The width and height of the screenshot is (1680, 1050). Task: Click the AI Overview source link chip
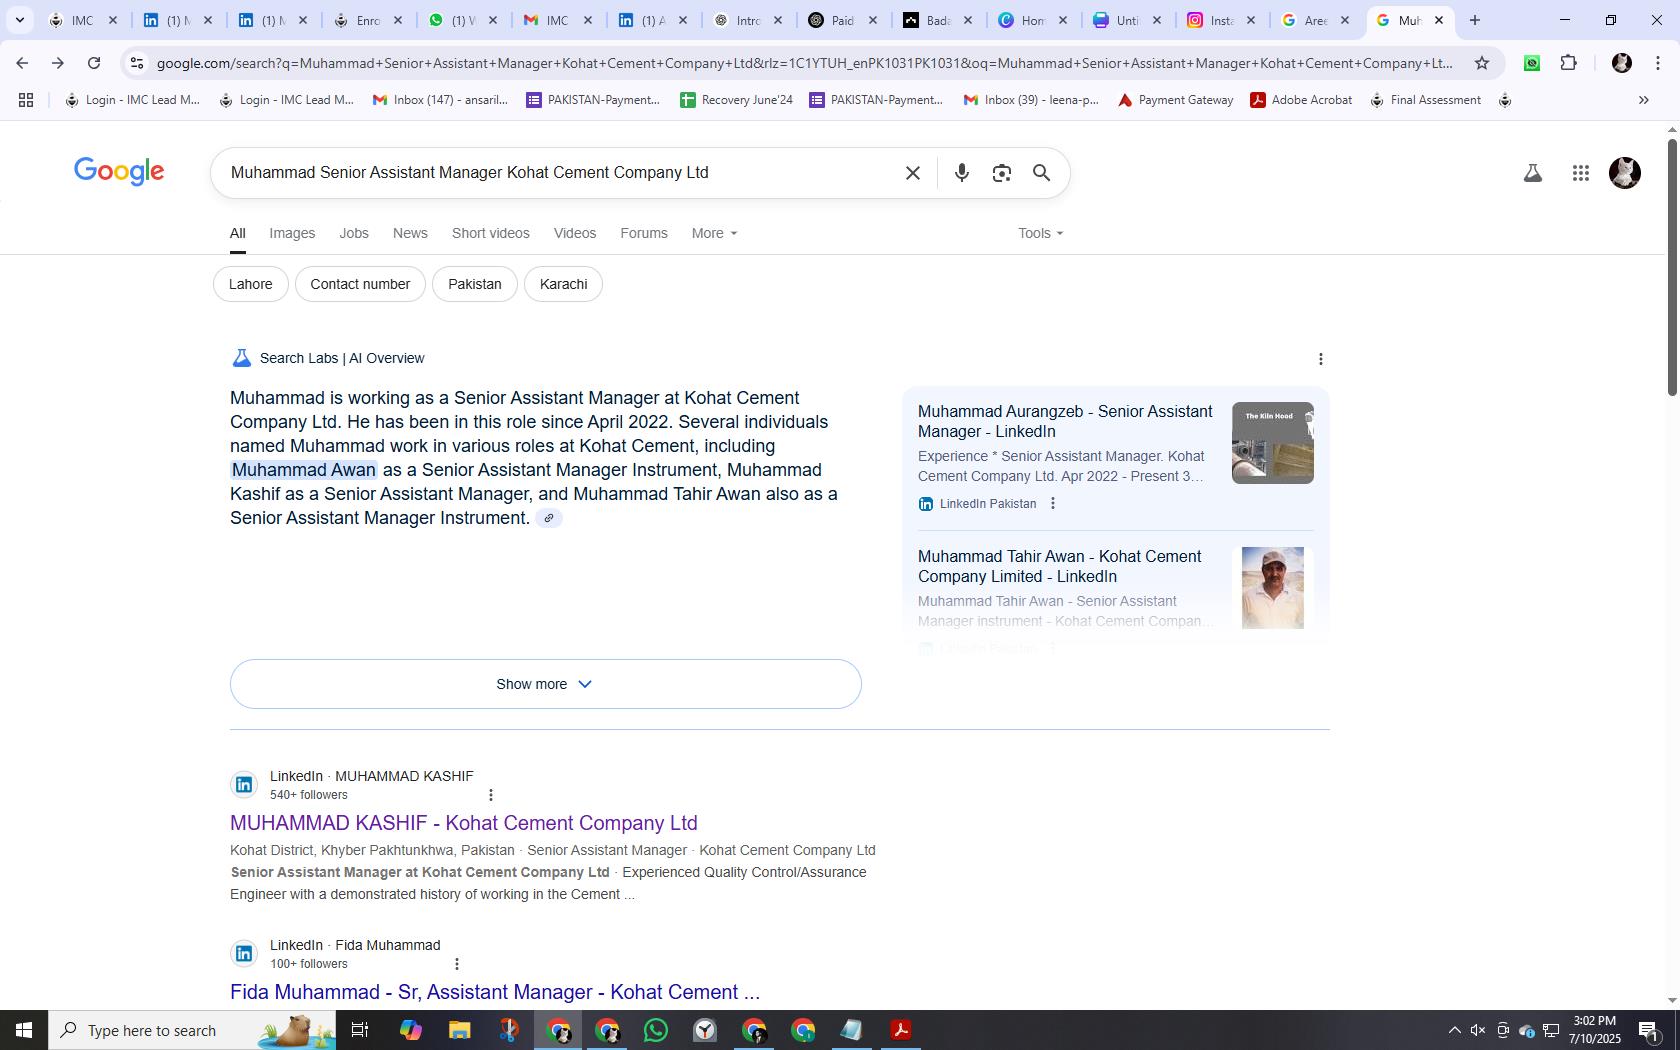click(x=548, y=518)
